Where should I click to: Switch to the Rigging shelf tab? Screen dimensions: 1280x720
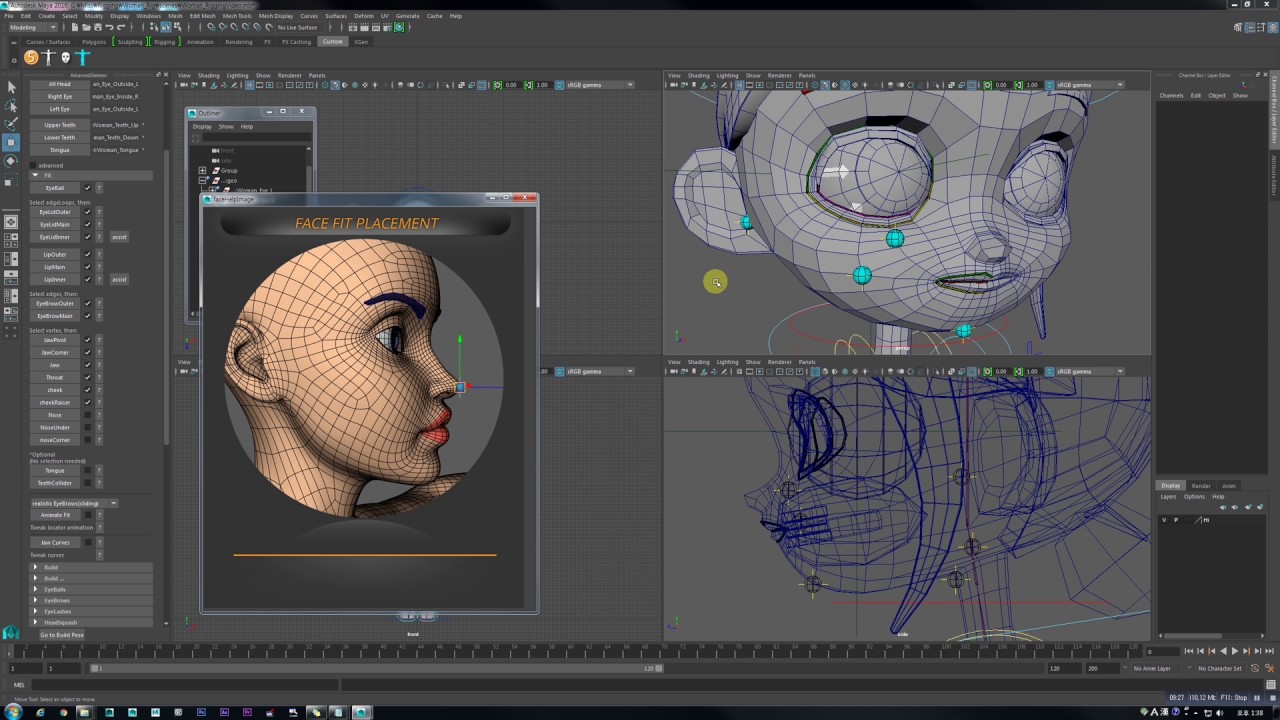click(165, 42)
